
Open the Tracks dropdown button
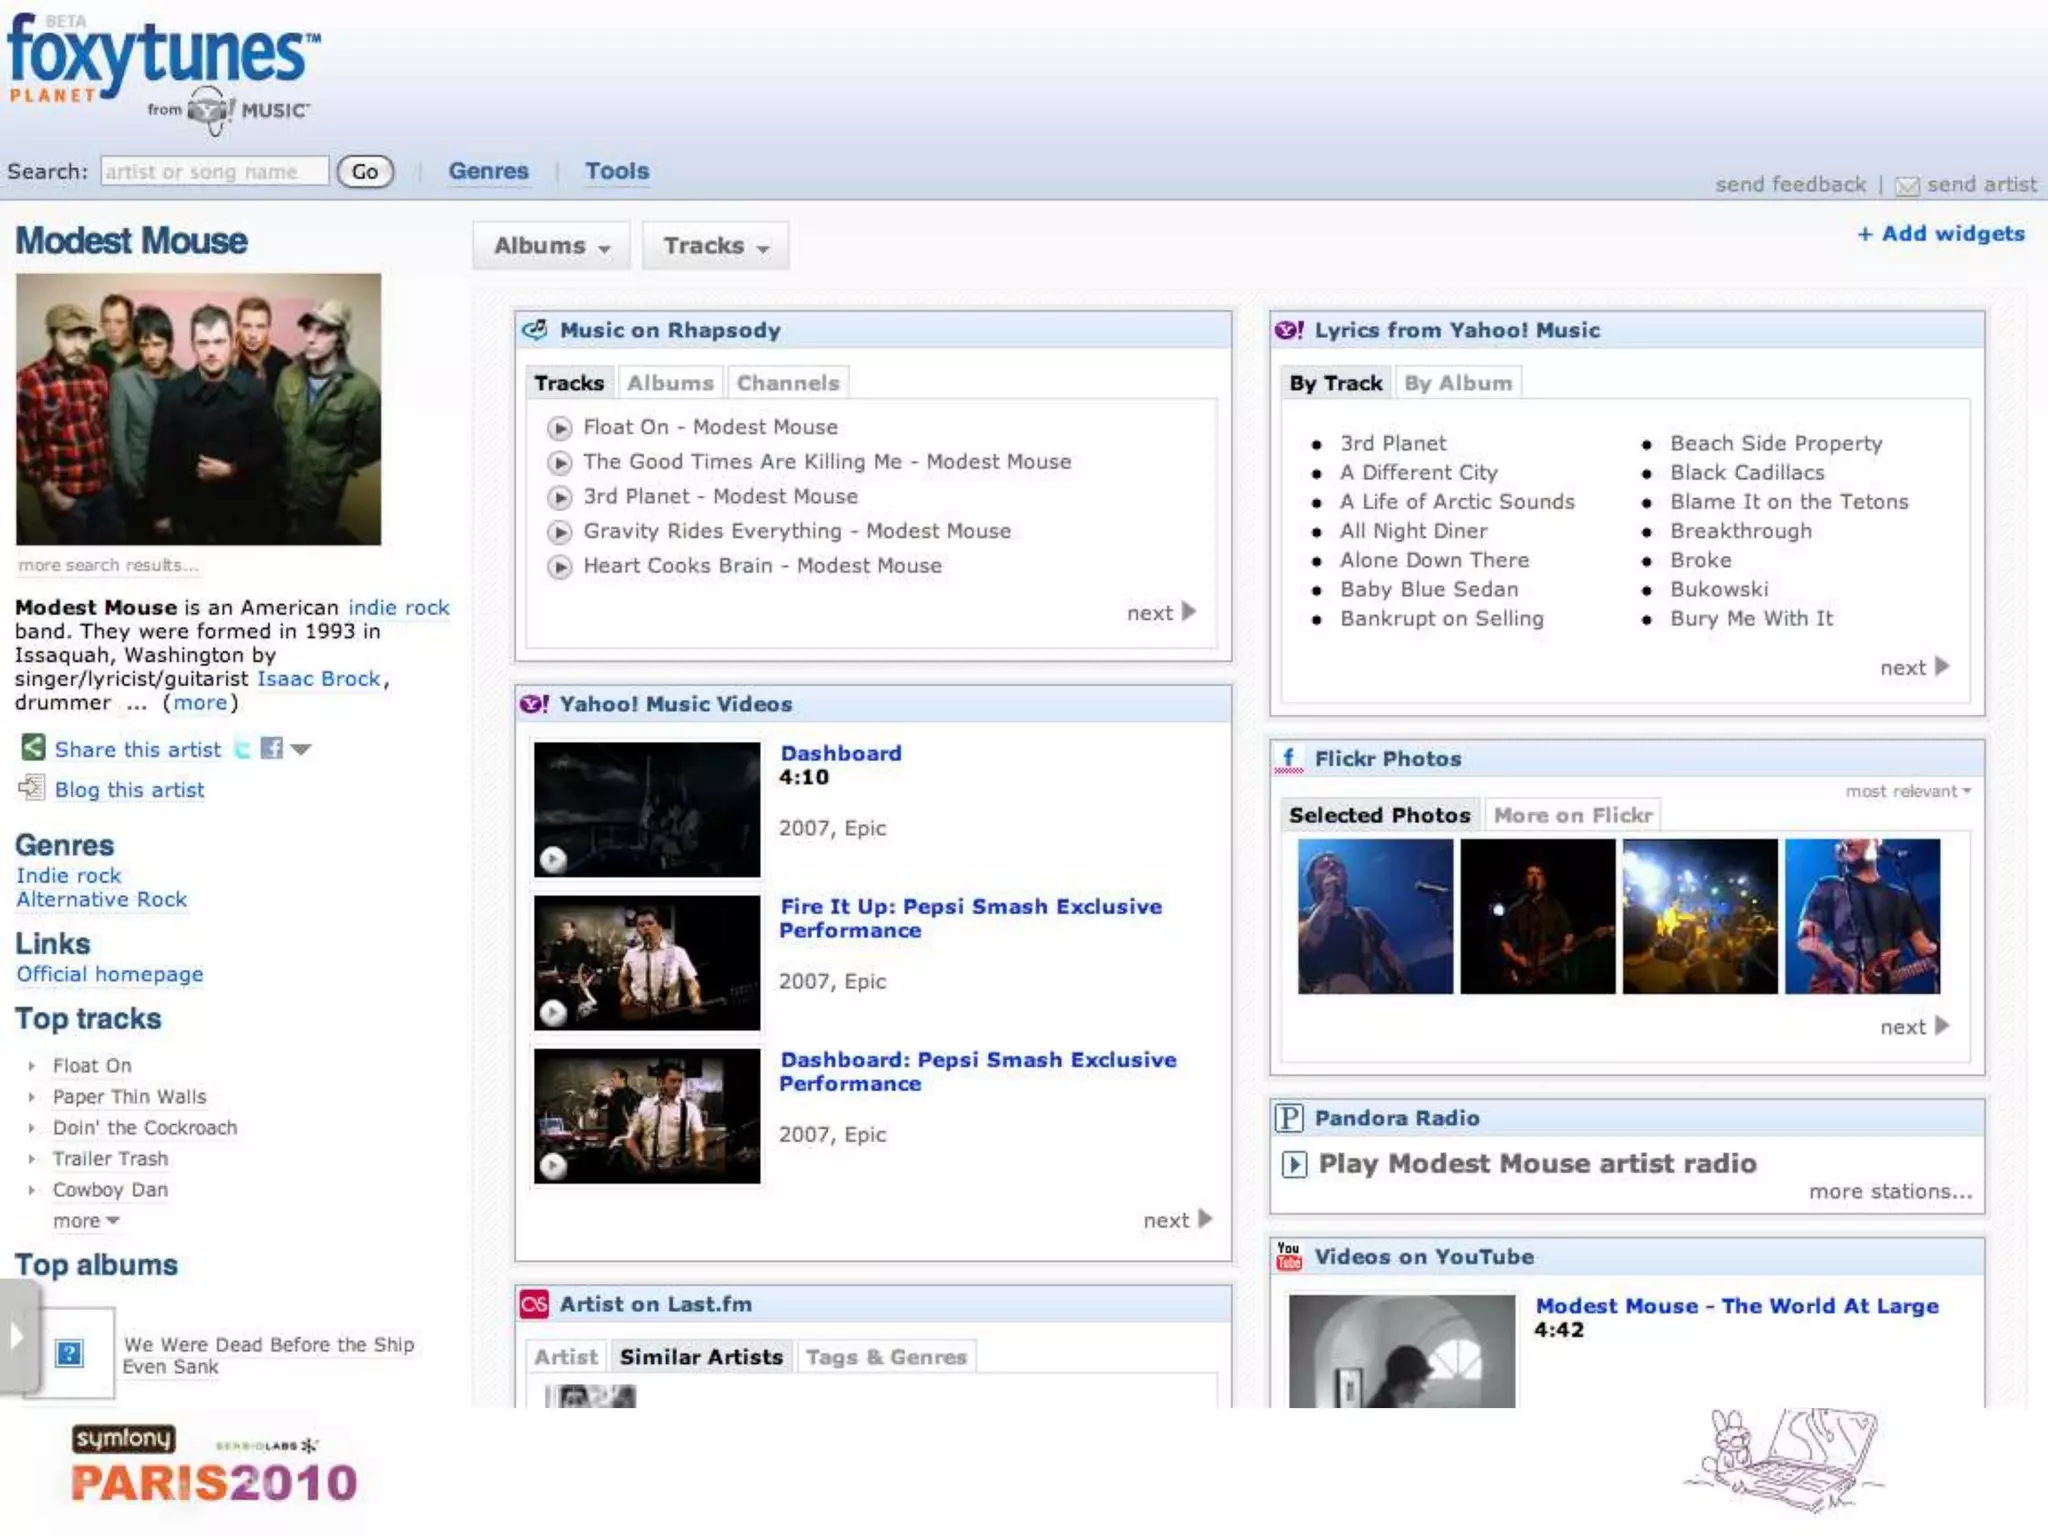pos(715,246)
